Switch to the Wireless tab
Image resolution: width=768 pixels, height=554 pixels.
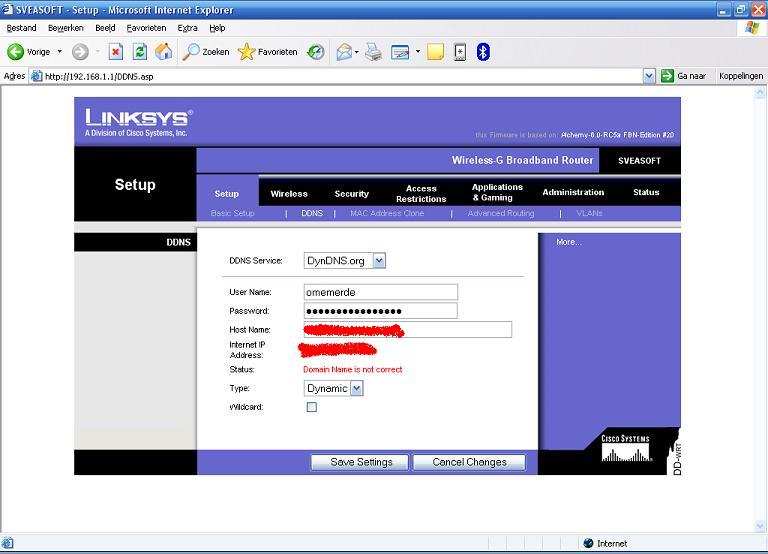coord(289,193)
